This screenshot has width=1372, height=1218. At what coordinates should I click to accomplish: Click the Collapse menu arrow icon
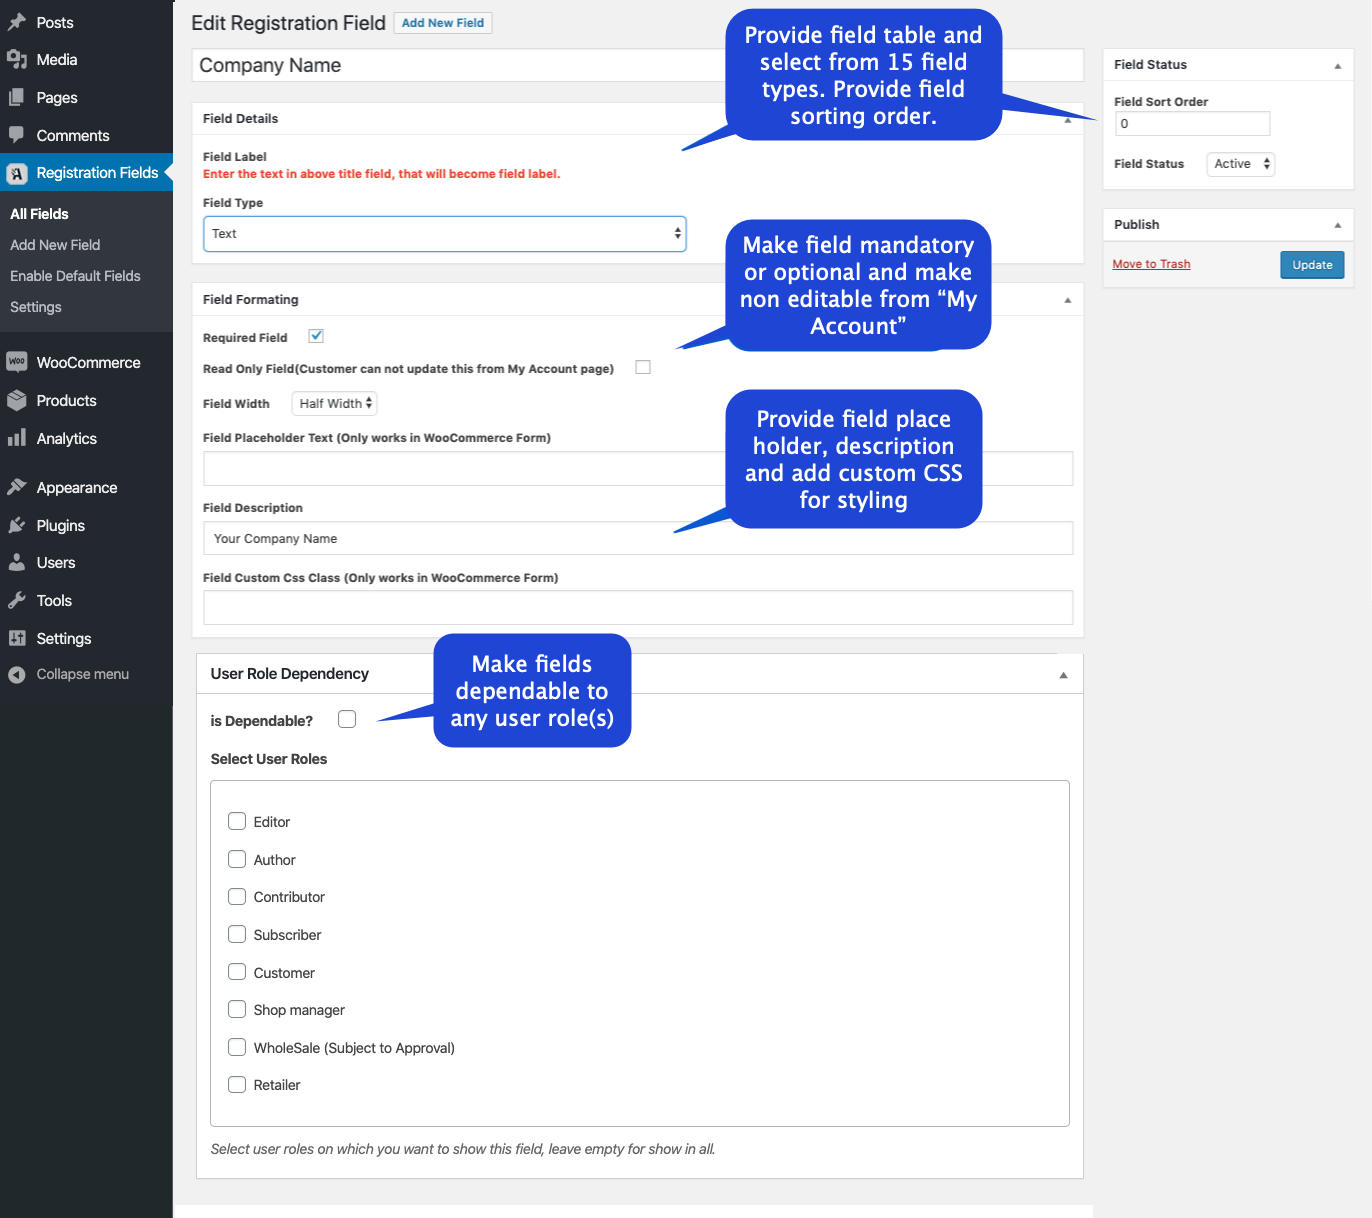[x=17, y=674]
